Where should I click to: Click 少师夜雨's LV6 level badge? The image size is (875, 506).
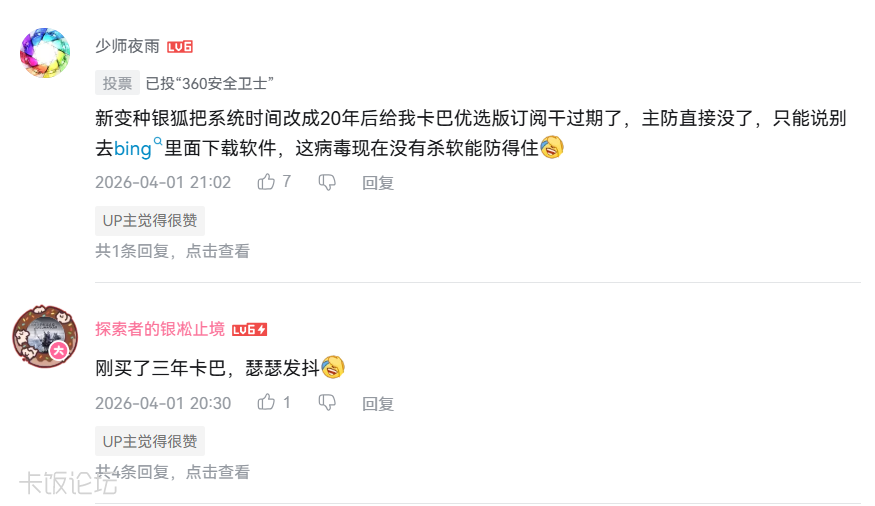pyautogui.click(x=180, y=47)
